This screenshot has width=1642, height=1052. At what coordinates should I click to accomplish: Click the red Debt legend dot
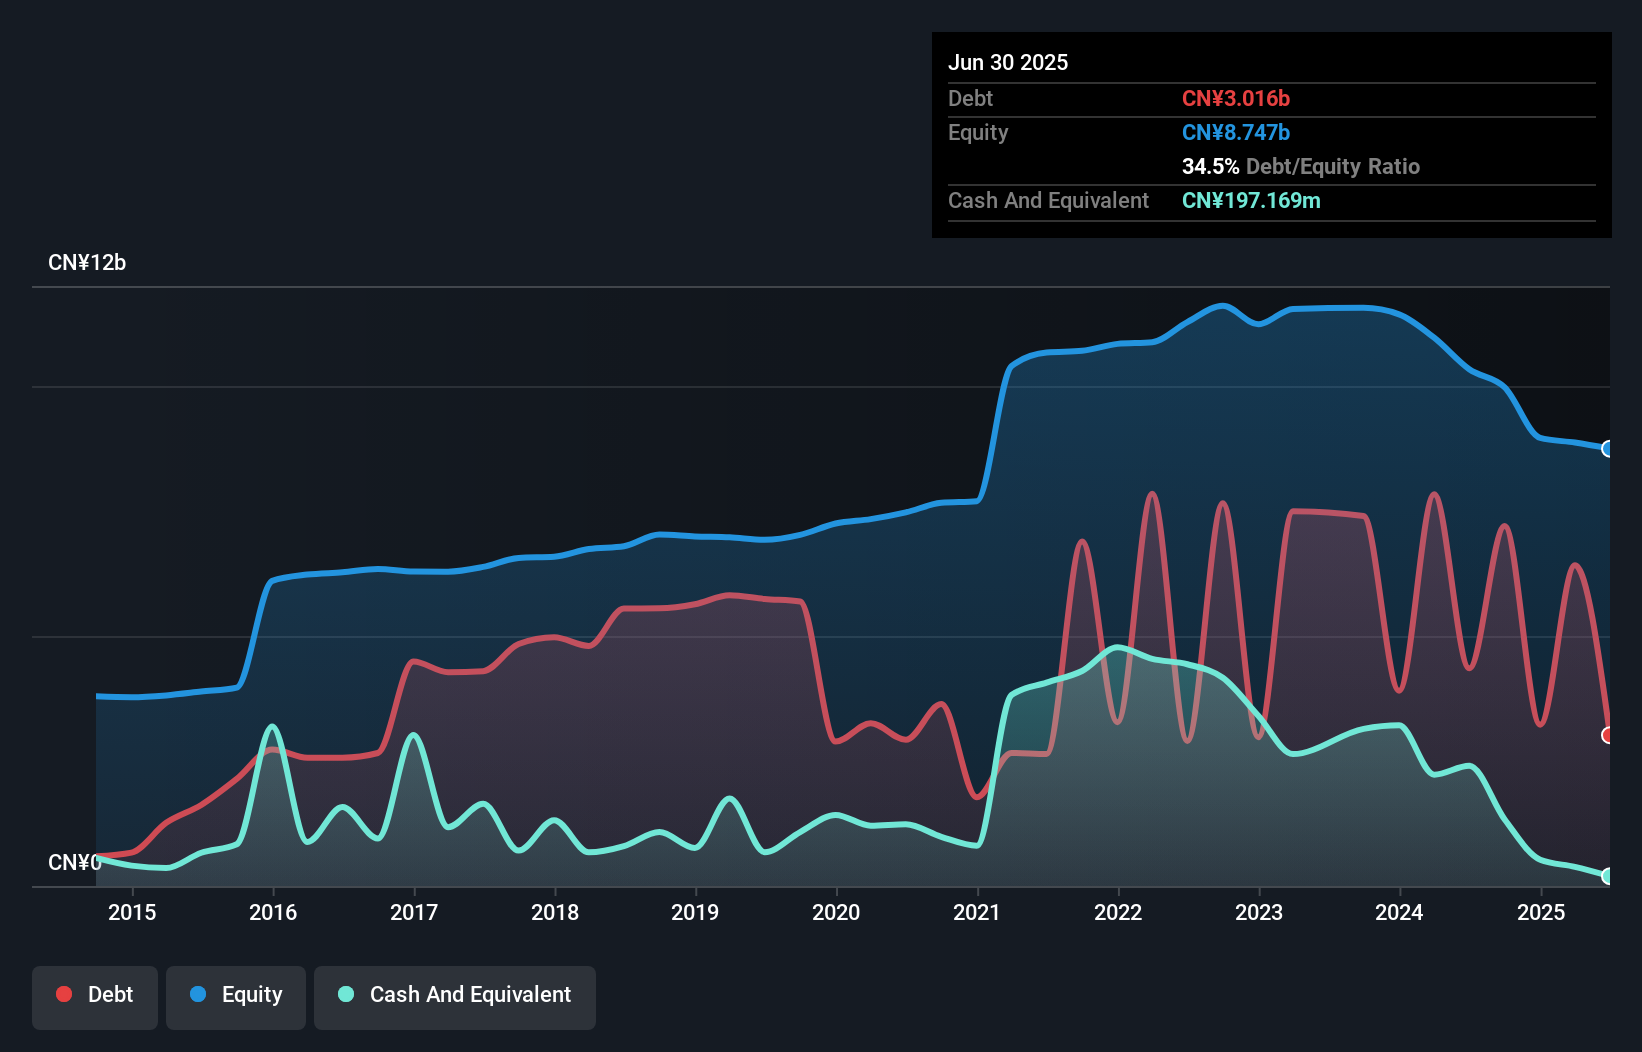(x=64, y=994)
